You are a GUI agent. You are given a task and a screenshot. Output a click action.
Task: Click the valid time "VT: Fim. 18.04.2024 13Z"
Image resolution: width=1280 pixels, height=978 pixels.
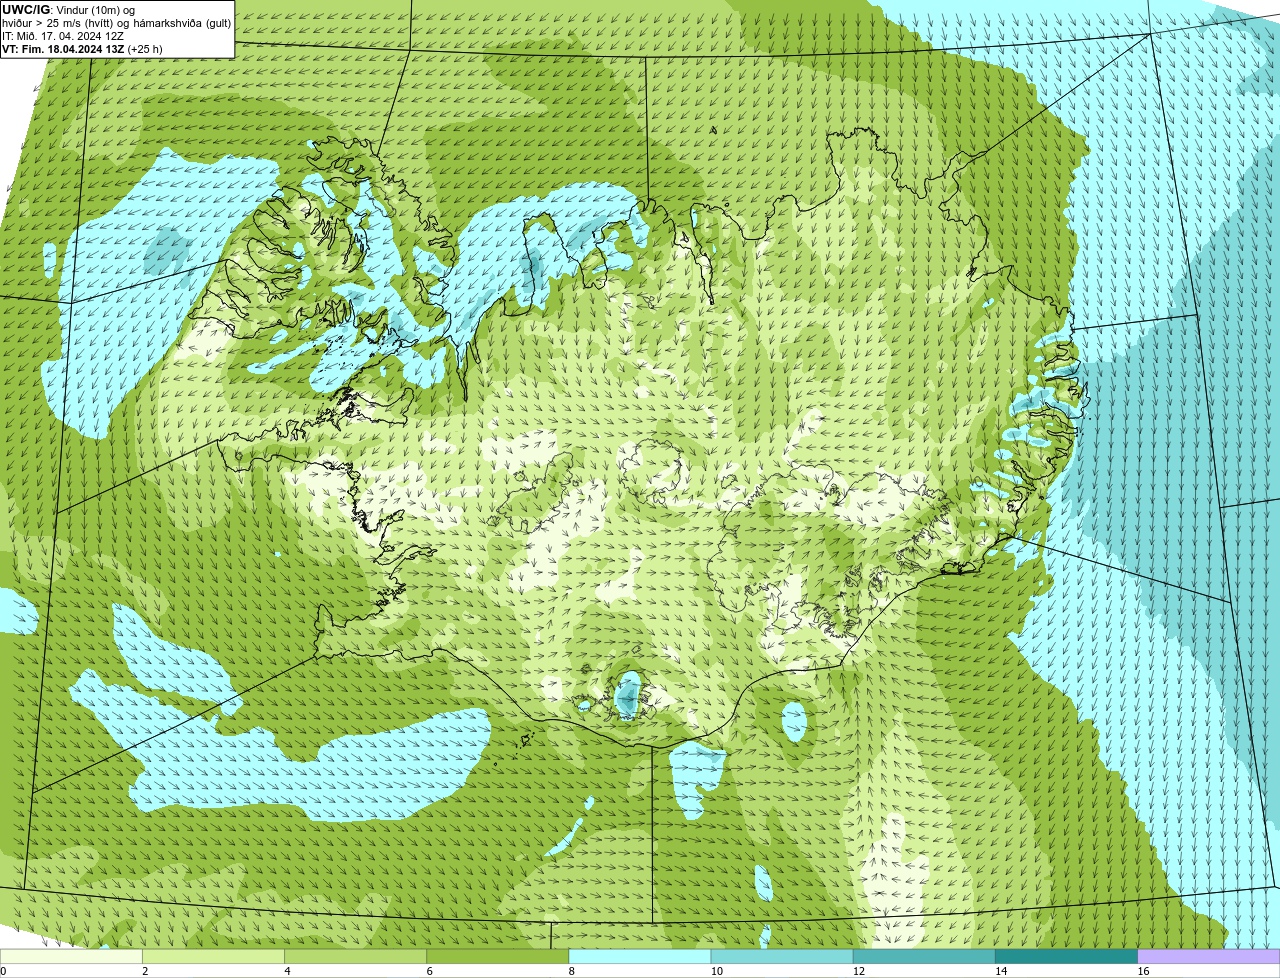pyautogui.click(x=64, y=49)
